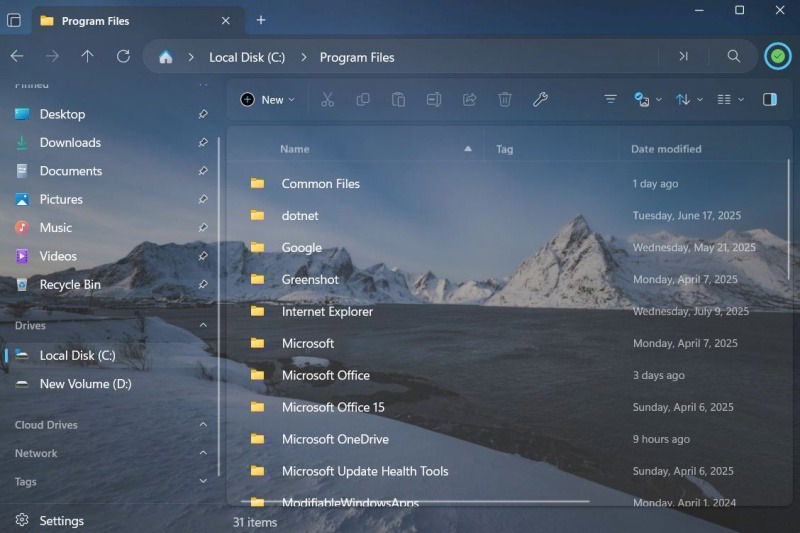Click the Delete trash can icon
Screen dimensions: 800x533
pos(505,100)
